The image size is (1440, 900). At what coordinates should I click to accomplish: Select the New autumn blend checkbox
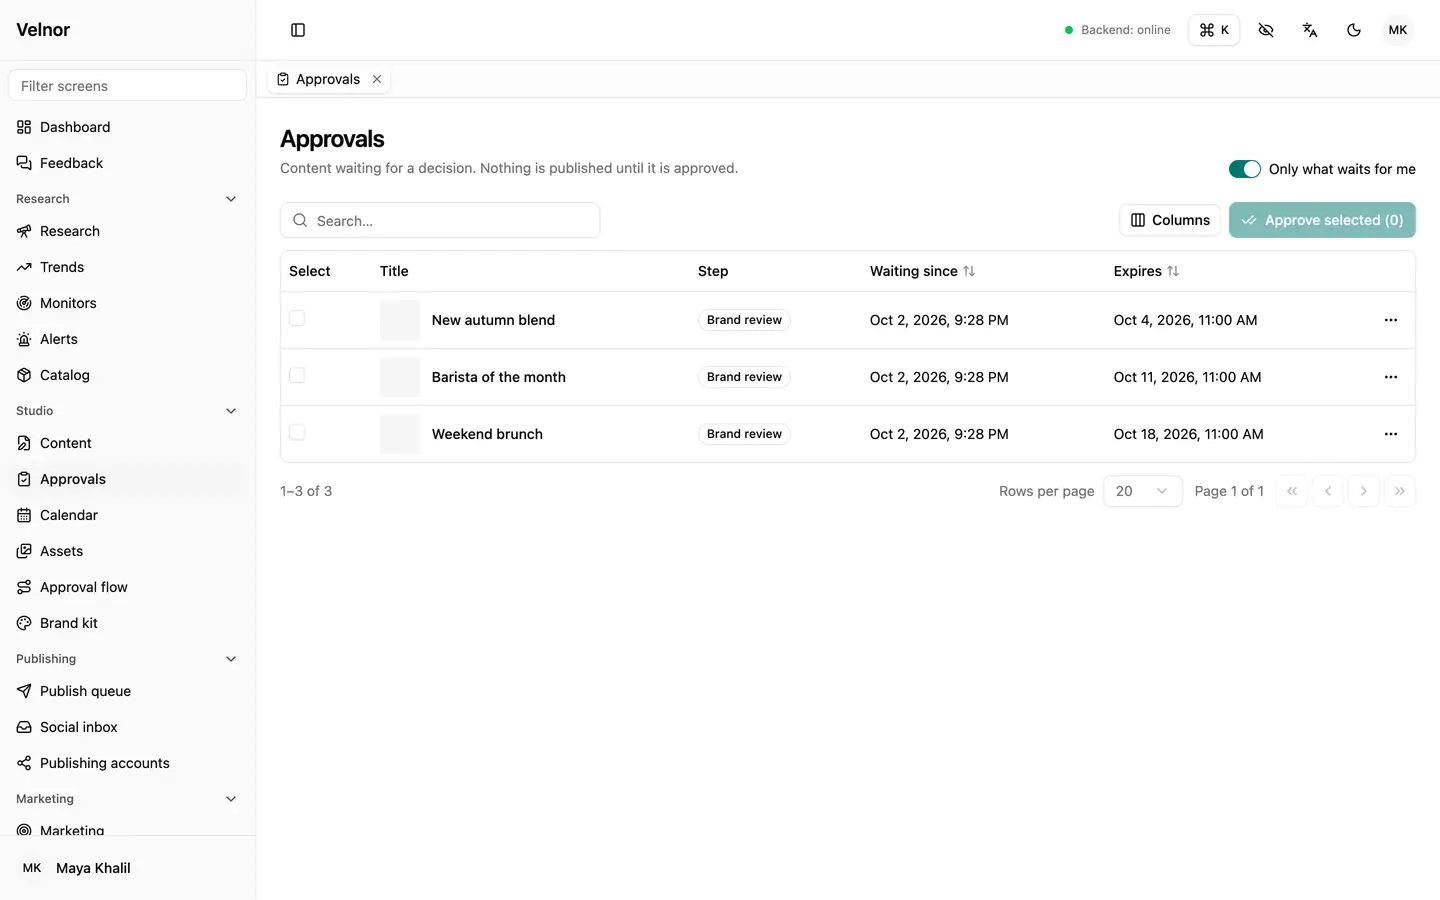[x=297, y=318]
